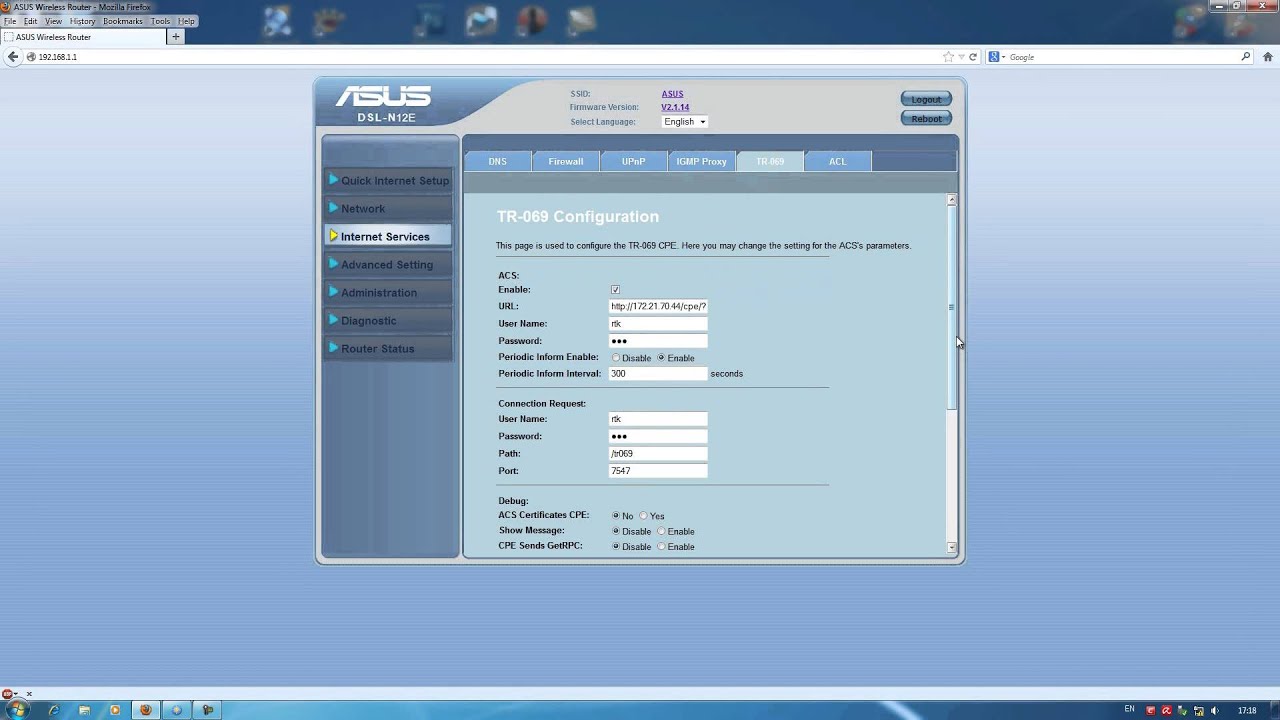The image size is (1280, 720).
Task: Open Firefox Tools menu
Action: (x=160, y=21)
